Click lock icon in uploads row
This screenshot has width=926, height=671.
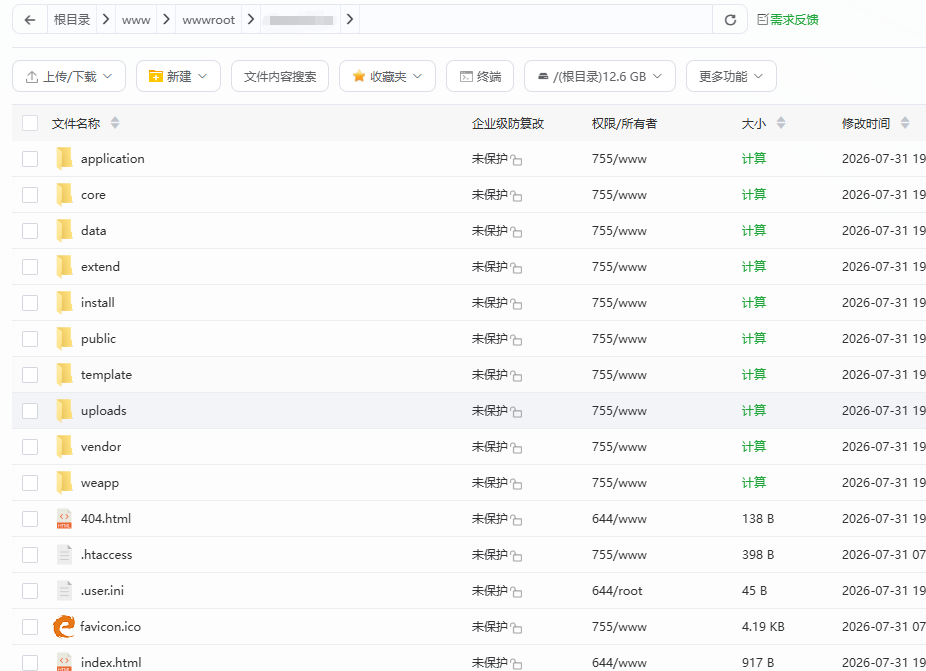click(x=516, y=412)
